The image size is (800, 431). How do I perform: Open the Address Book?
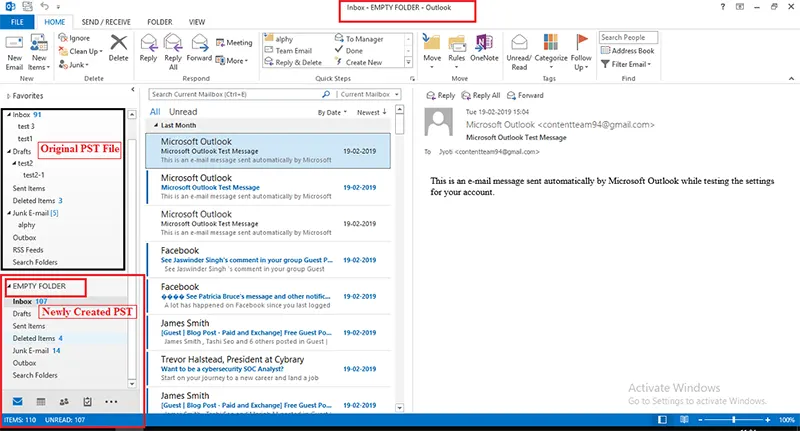628,50
